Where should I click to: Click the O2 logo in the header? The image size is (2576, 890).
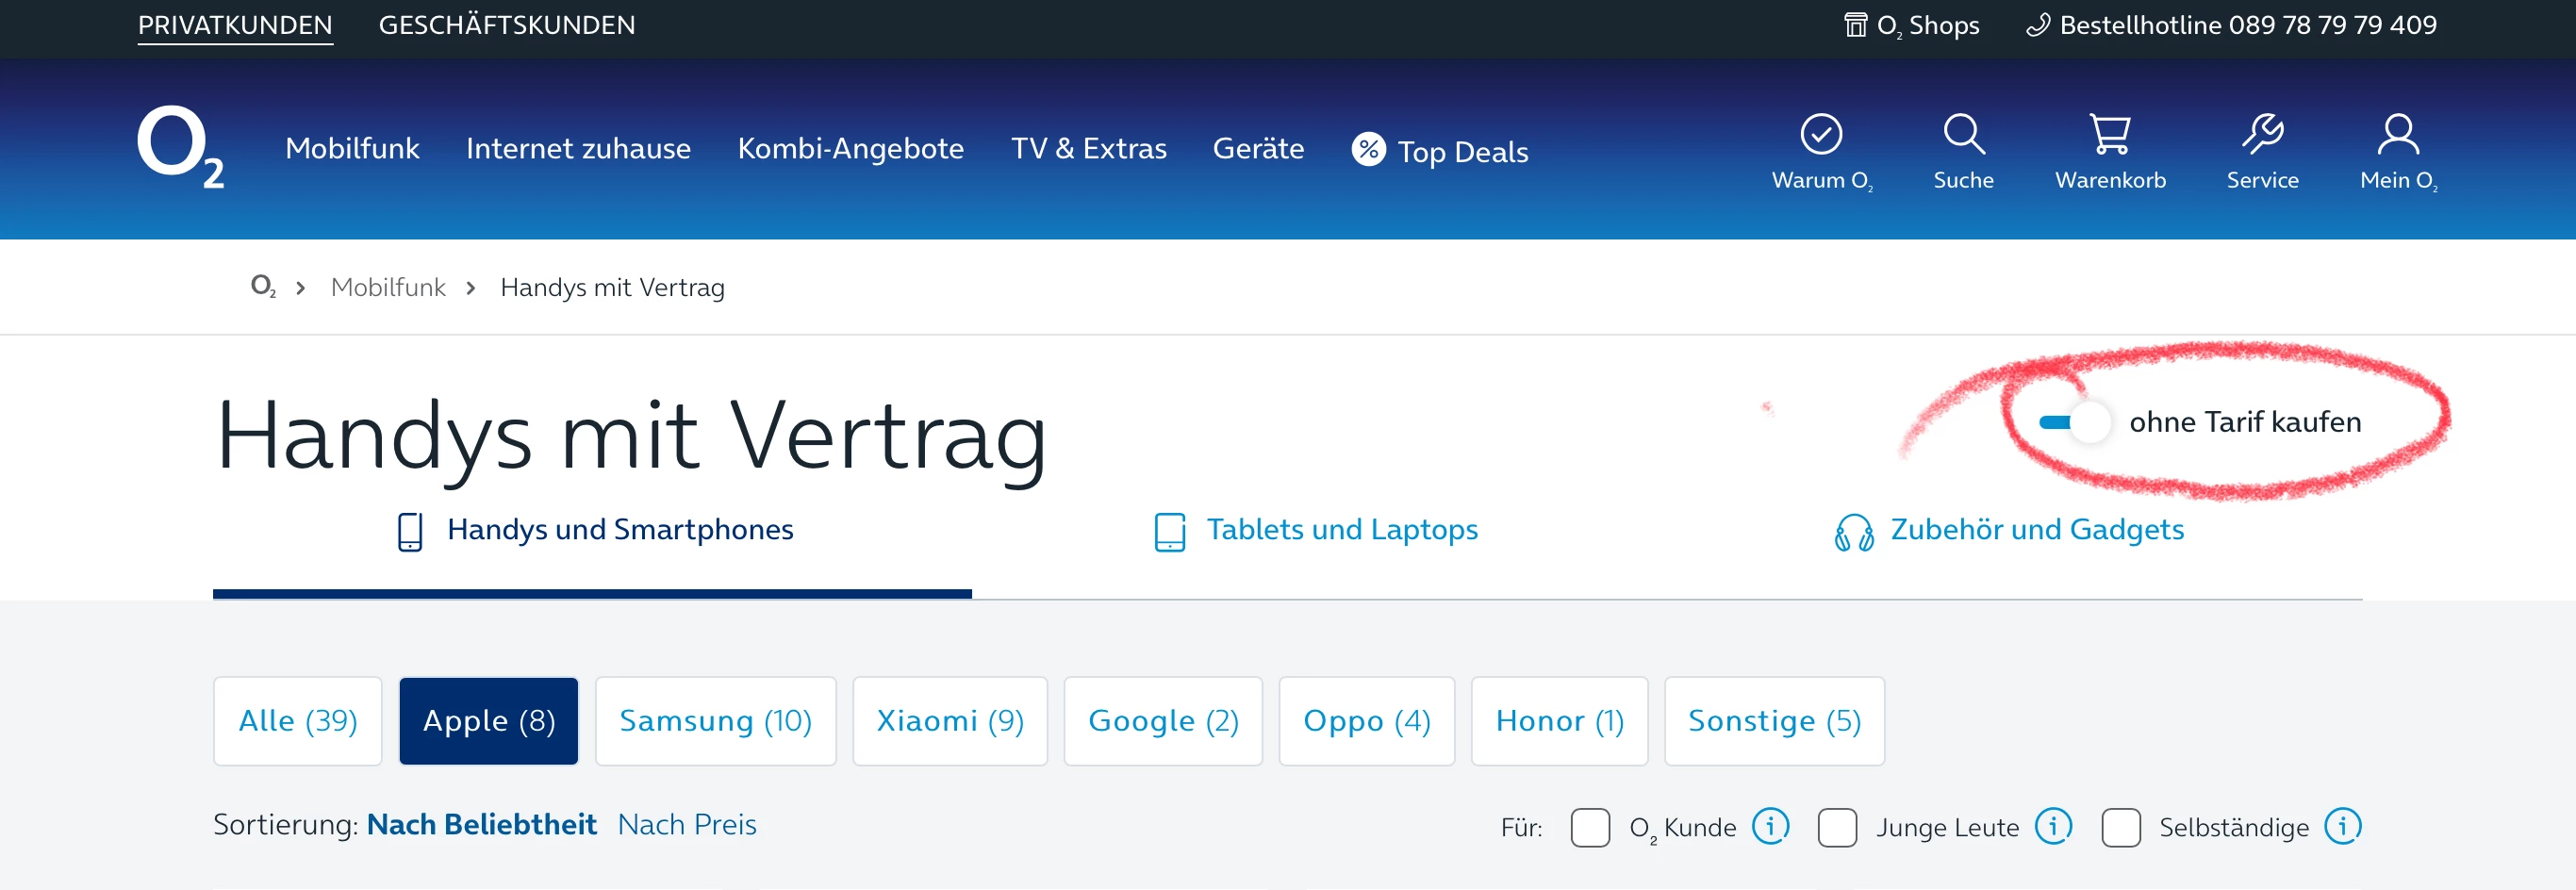click(x=180, y=147)
